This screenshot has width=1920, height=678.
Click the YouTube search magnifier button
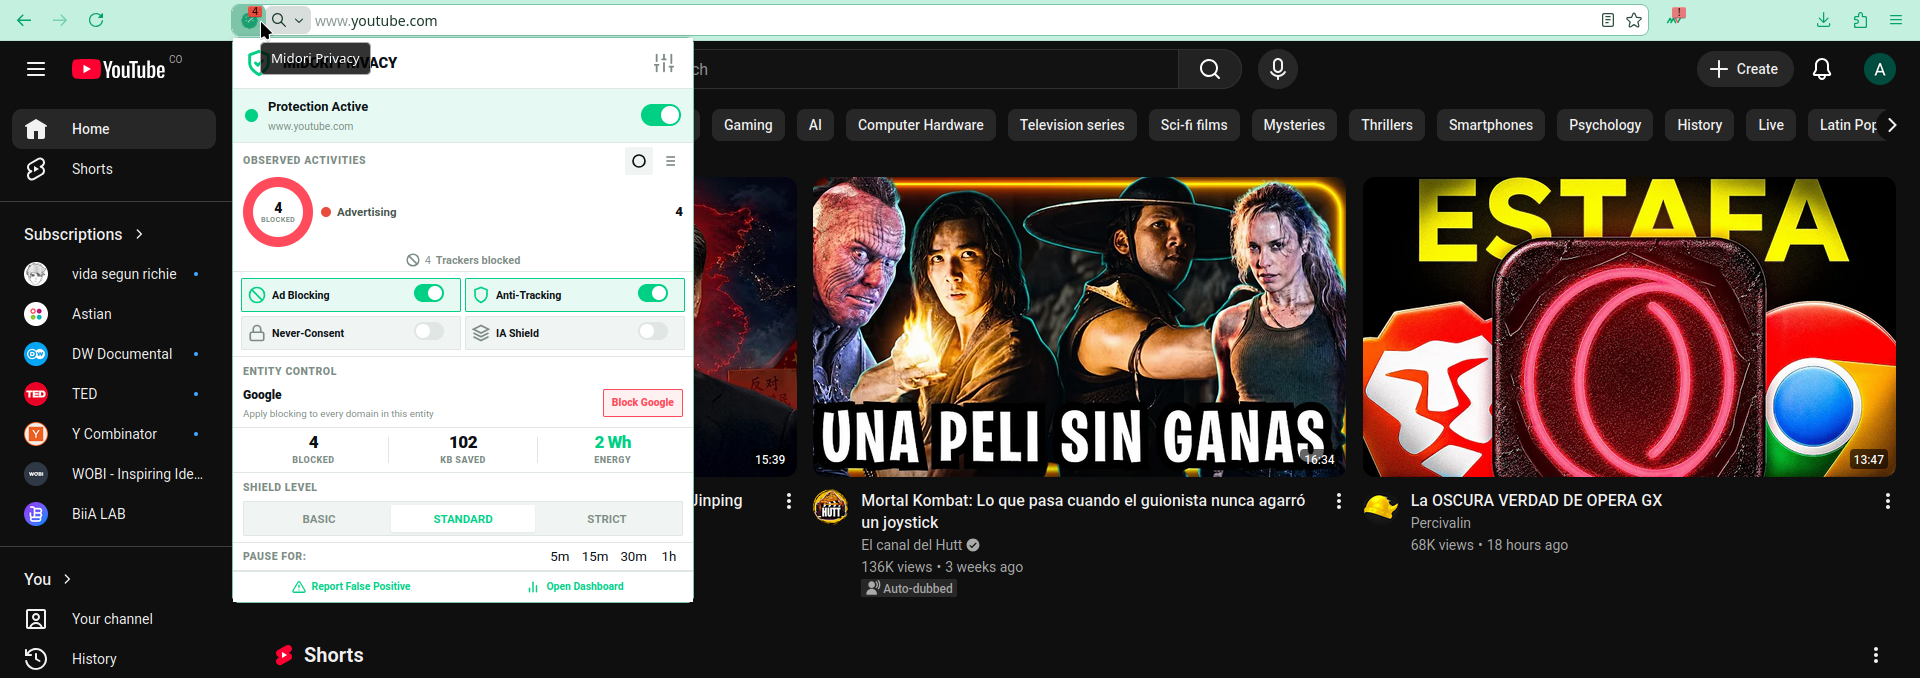pos(1210,69)
